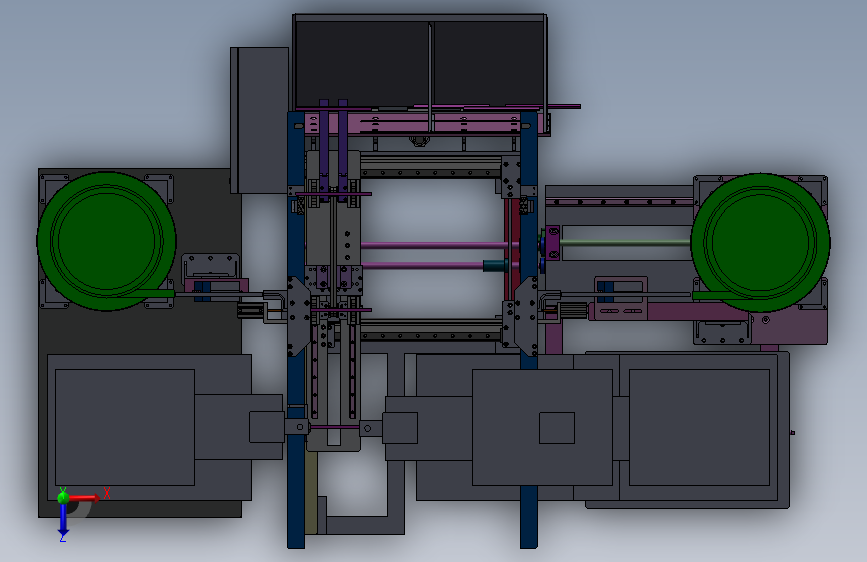This screenshot has height=562, width=867.
Task: Select the light green shaft feeding right bowl
Action: (x=625, y=242)
